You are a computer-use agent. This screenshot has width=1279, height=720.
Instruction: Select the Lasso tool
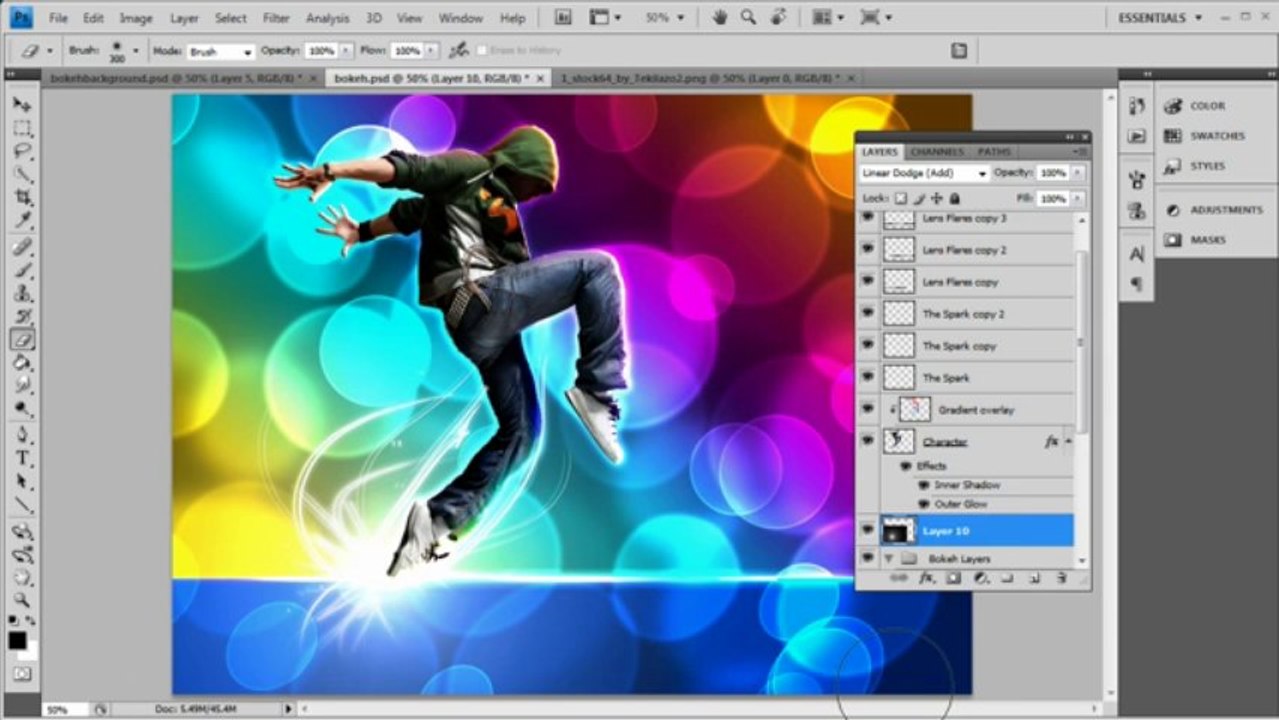point(21,151)
